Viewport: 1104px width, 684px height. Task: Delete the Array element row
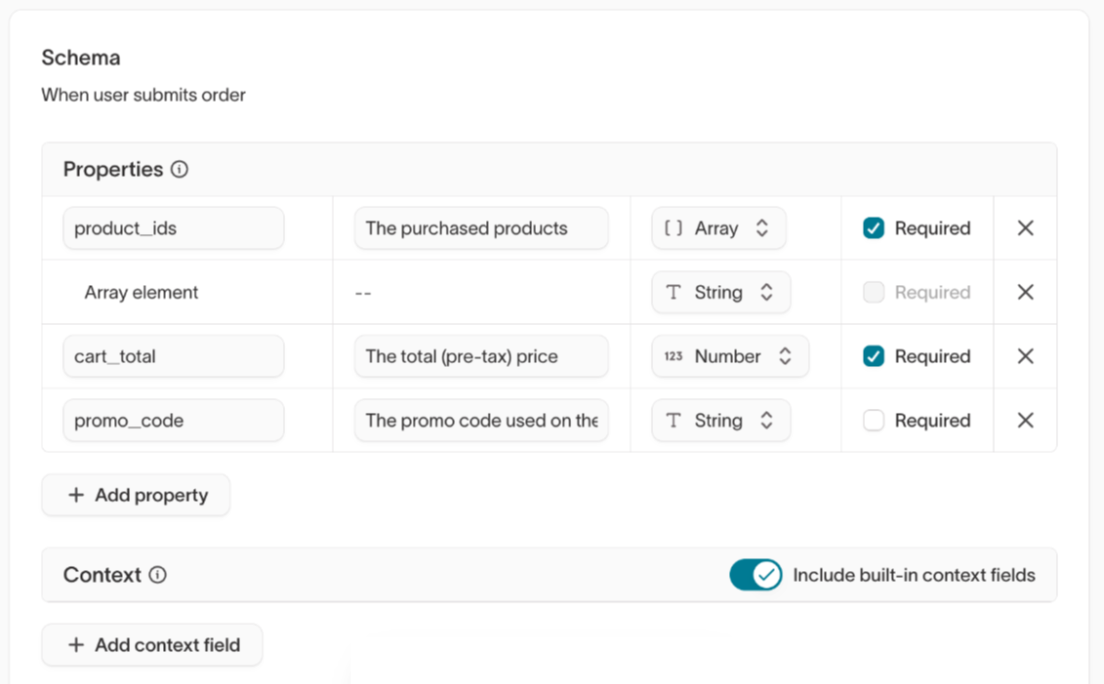coord(1025,292)
